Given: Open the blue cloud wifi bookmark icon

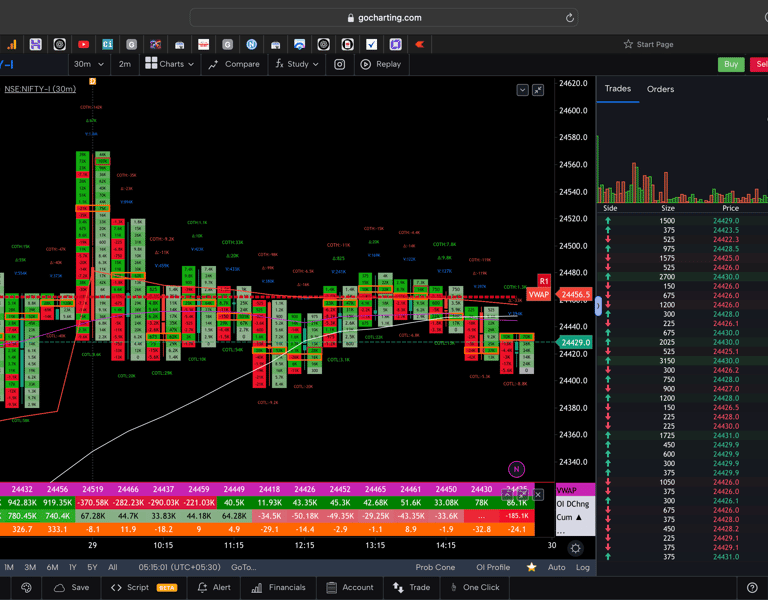Looking at the screenshot, I should click(x=299, y=45).
